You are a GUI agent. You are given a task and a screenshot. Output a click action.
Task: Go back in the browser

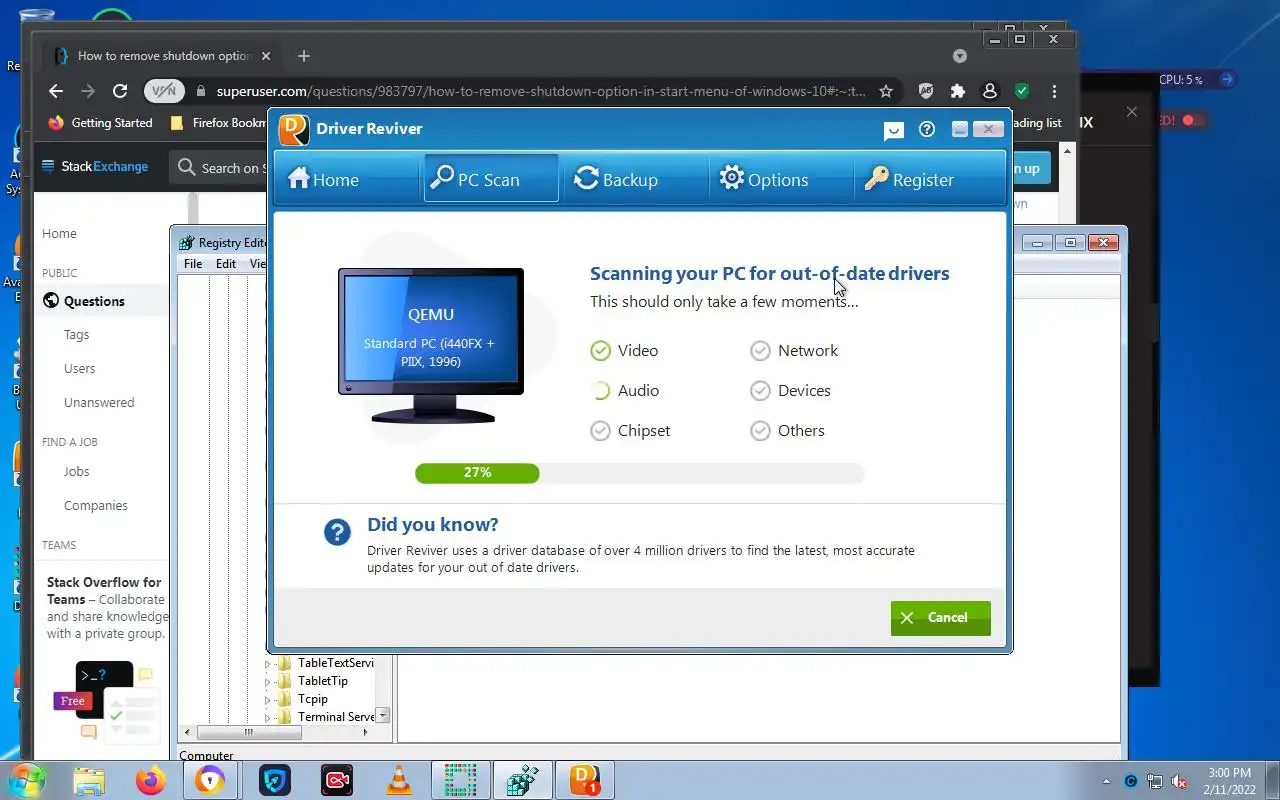point(56,91)
